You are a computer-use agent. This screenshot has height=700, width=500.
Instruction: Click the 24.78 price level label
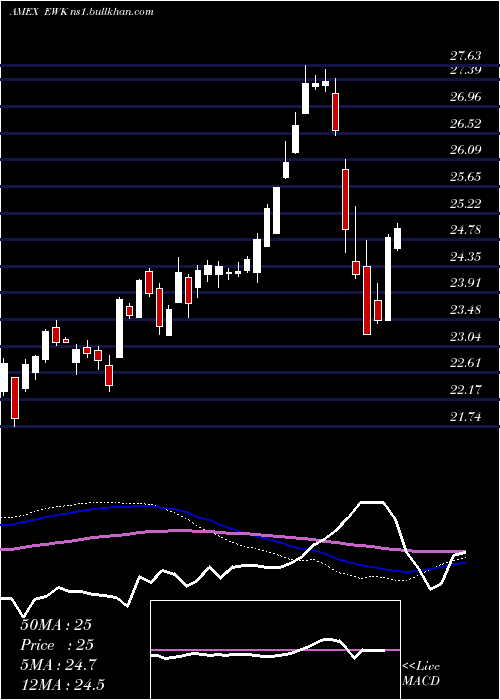(465, 230)
